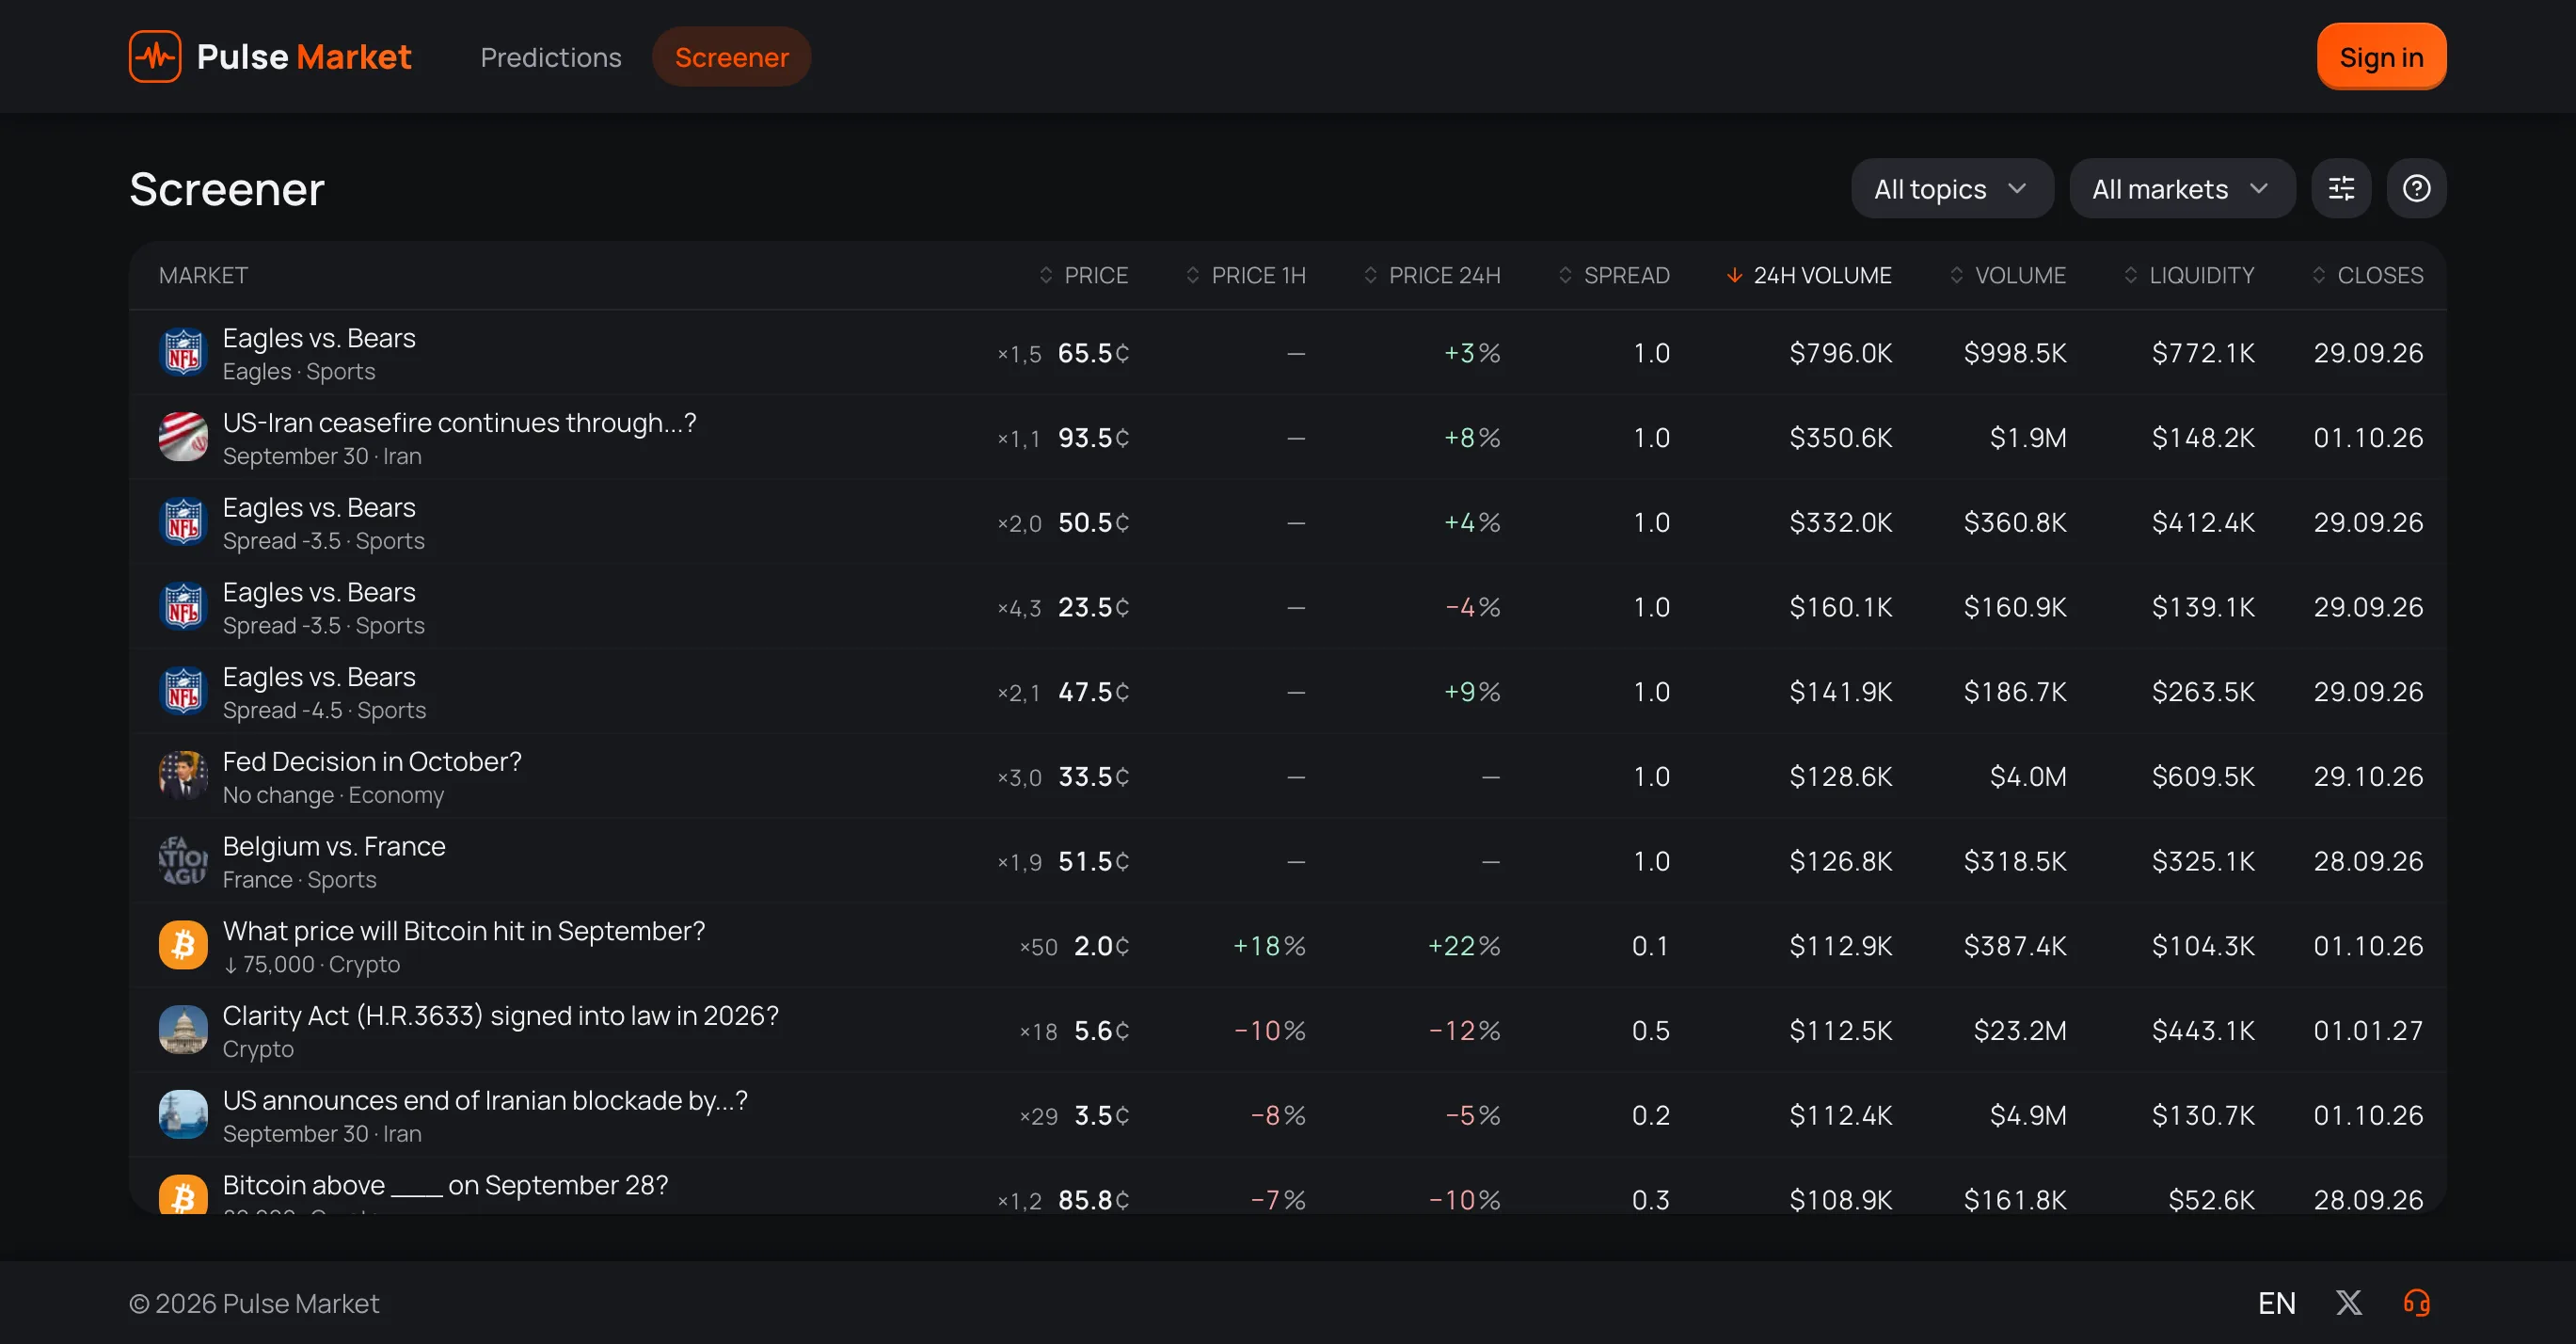Click NFL icon for Eagles · Sports row

tap(183, 352)
